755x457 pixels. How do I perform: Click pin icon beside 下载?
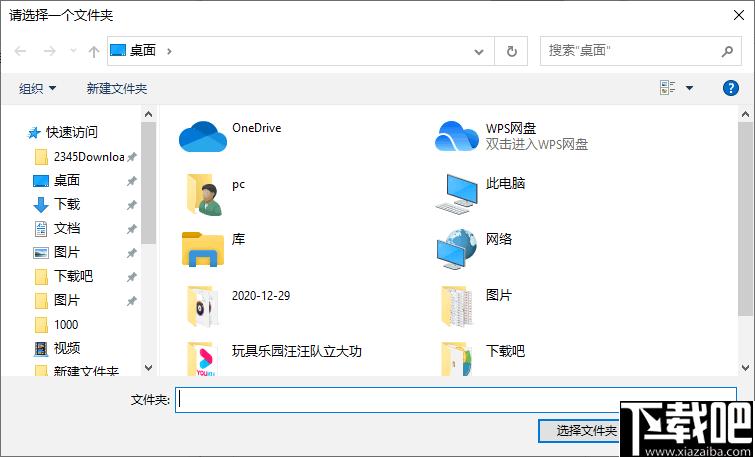[131, 205]
